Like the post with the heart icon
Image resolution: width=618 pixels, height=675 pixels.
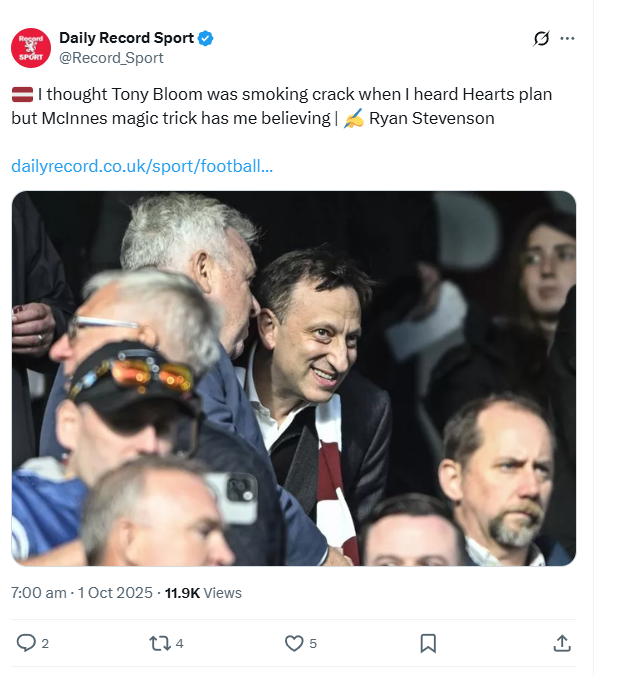294,643
